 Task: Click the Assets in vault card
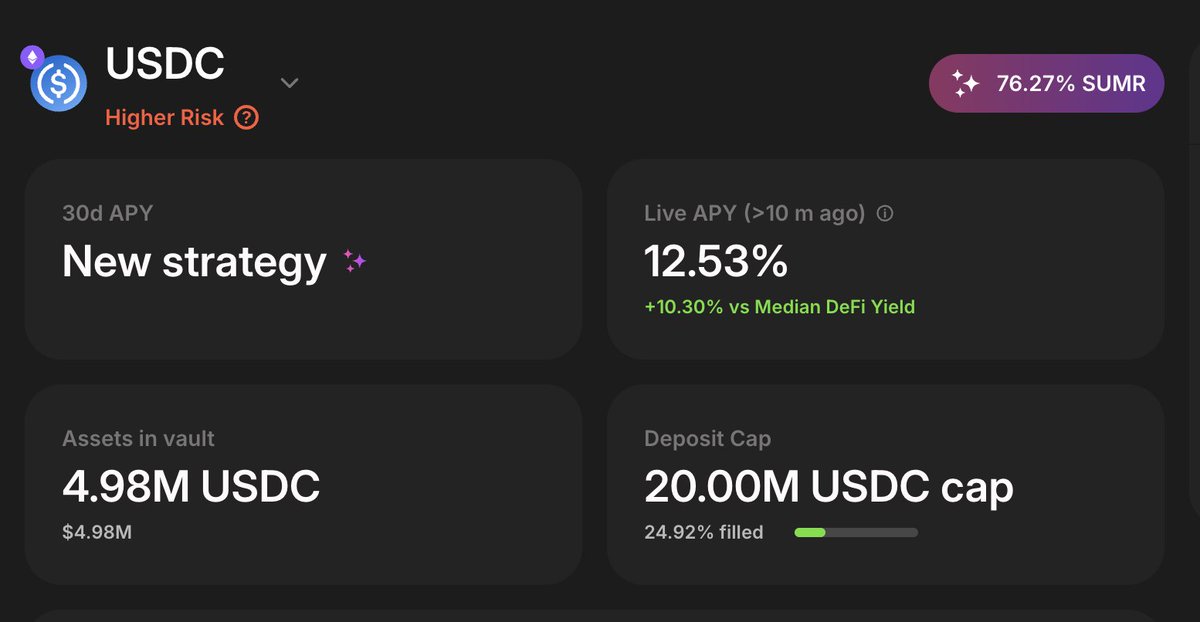tap(304, 485)
